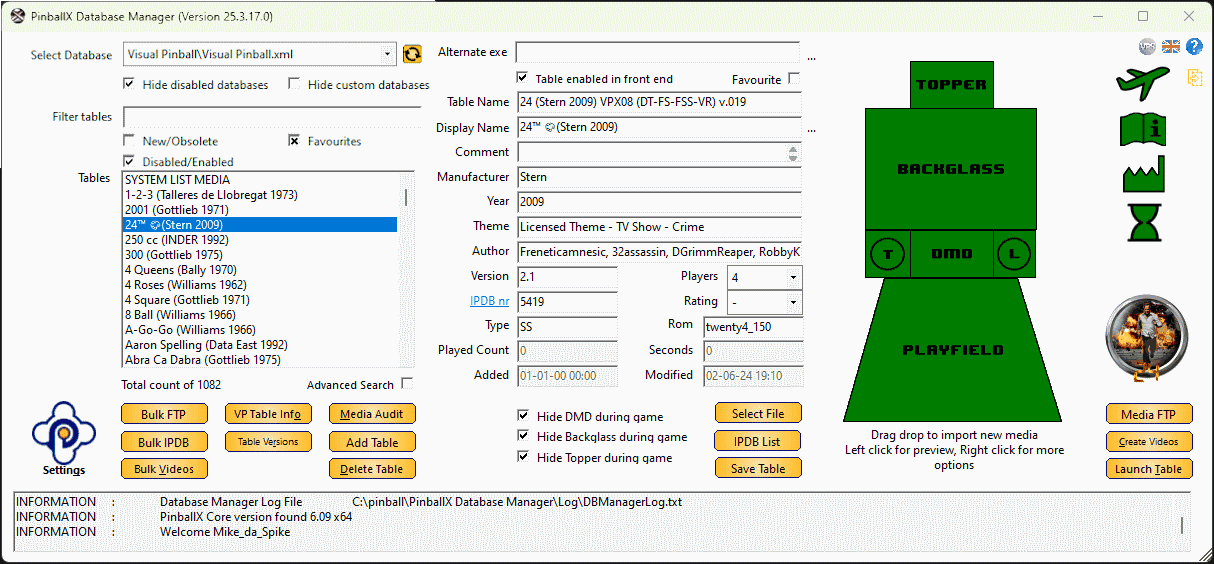The image size is (1214, 564).
Task: Expand the Select Database dropdown
Action: pyautogui.click(x=388, y=55)
